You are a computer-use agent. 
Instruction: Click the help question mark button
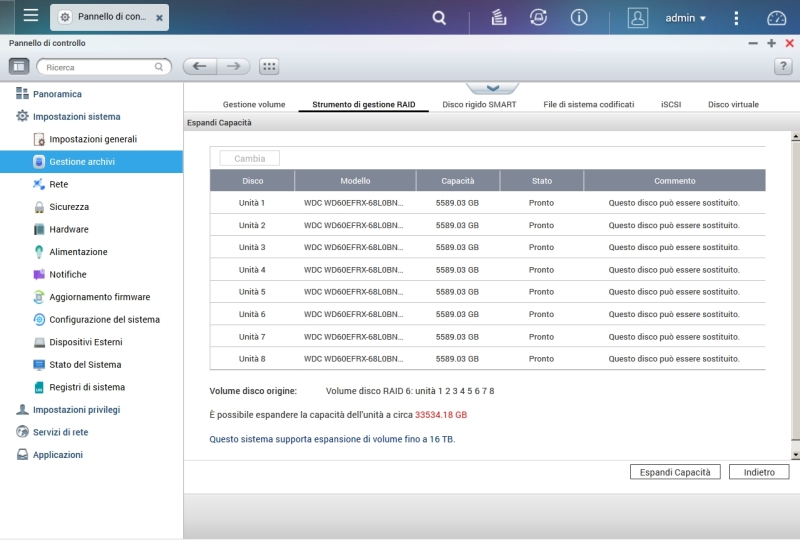[783, 66]
